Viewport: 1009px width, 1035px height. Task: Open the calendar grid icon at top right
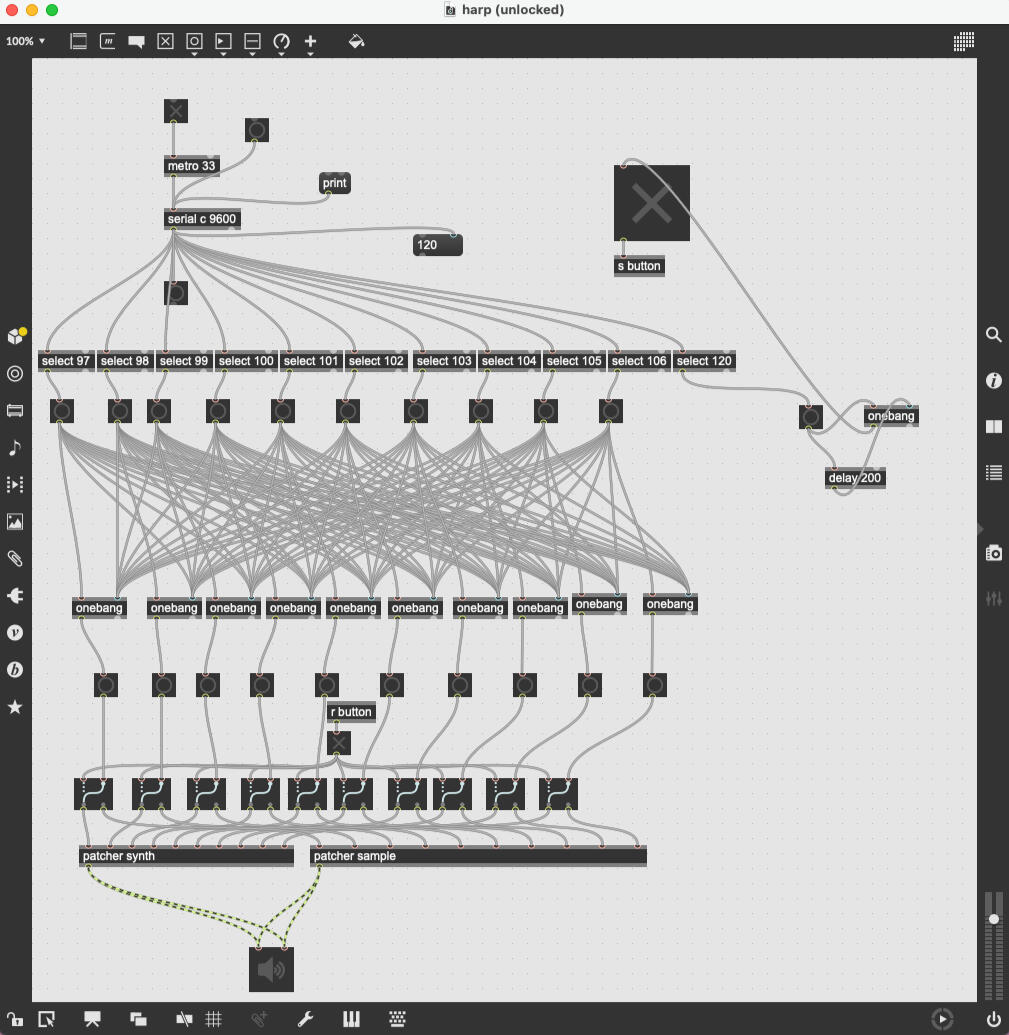tap(964, 41)
